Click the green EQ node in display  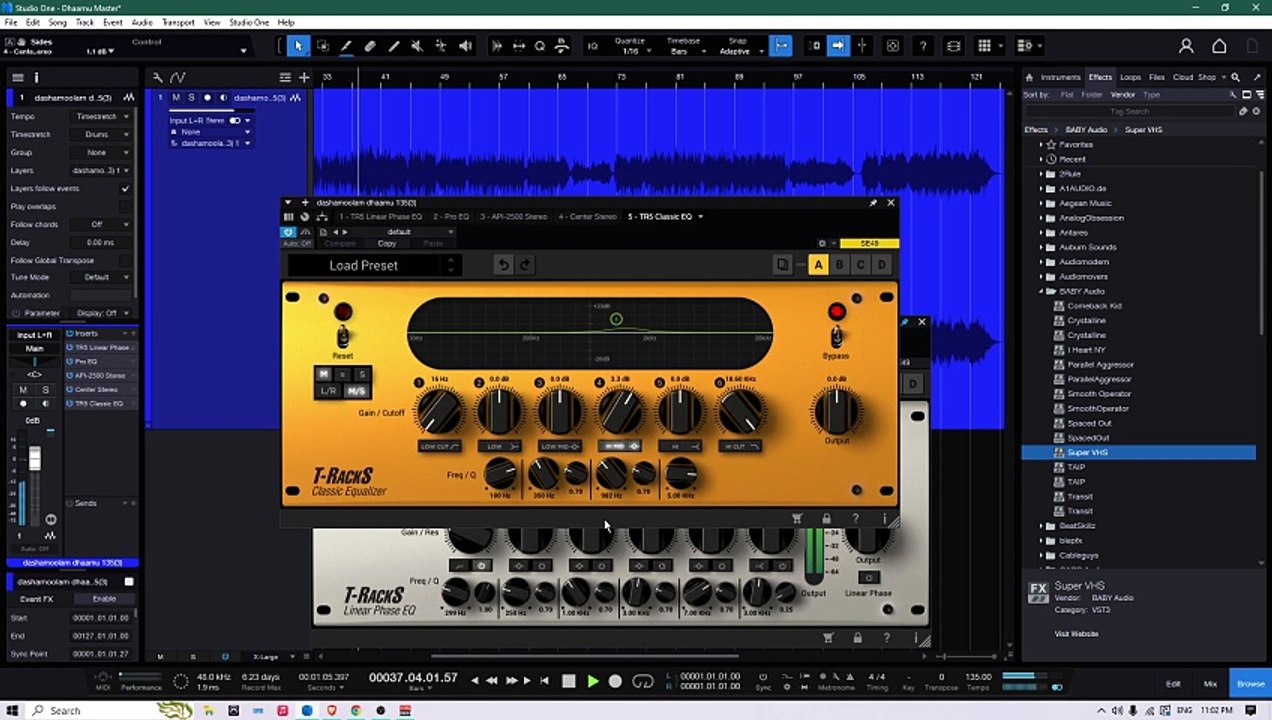pos(616,319)
